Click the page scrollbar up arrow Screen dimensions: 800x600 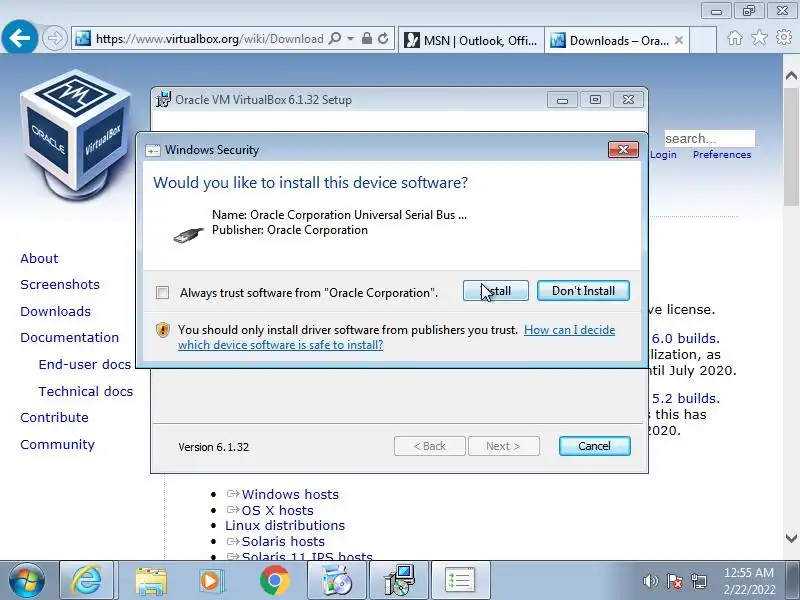(791, 76)
